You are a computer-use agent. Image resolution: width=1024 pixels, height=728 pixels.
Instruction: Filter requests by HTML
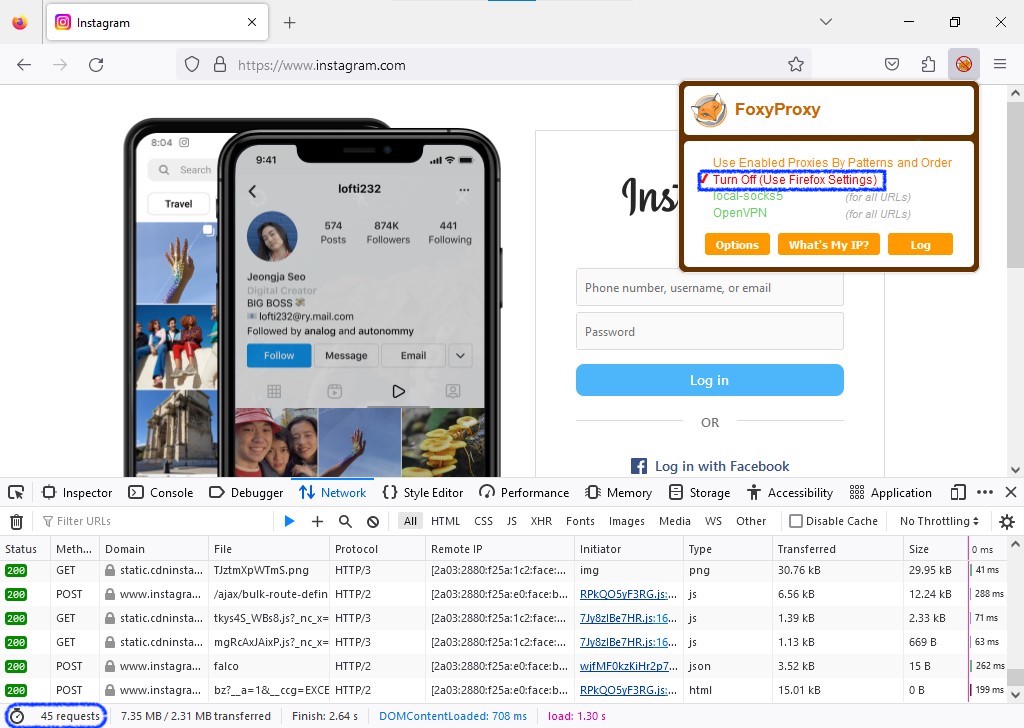[x=445, y=521]
